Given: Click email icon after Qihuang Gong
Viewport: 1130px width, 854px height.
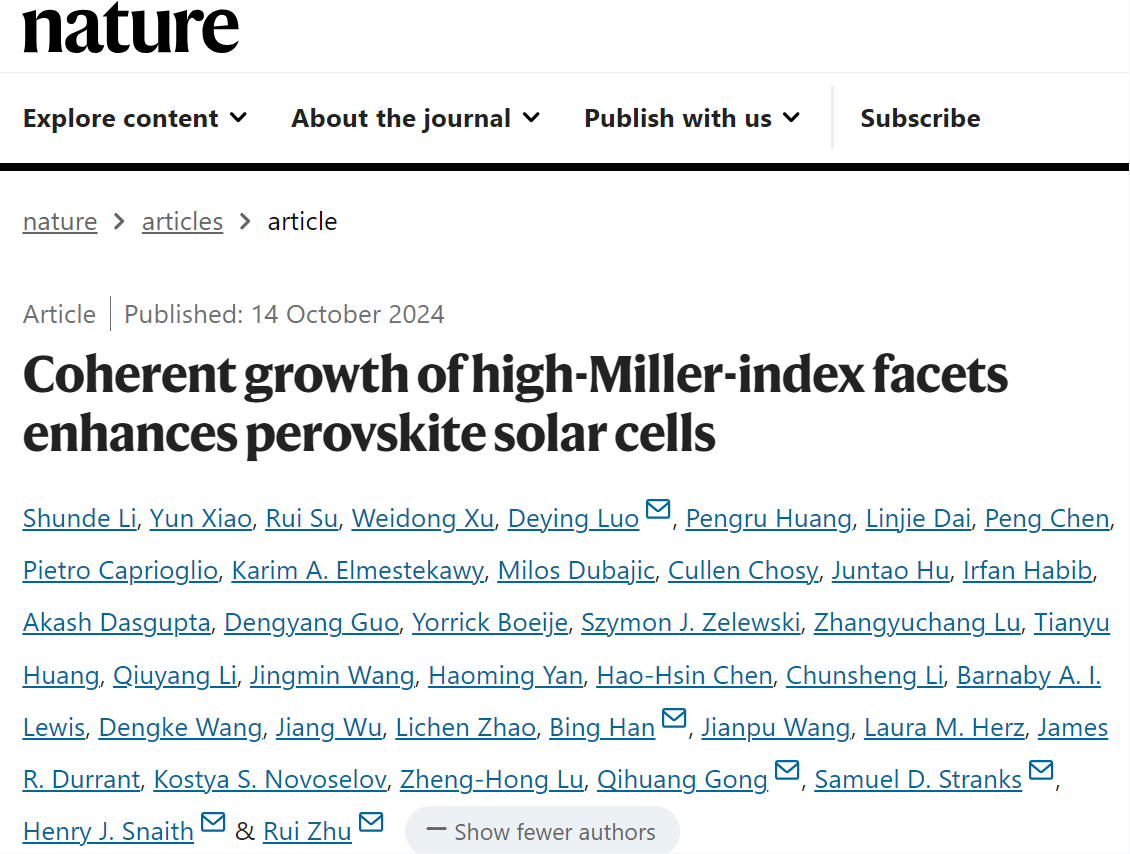Looking at the screenshot, I should click(x=787, y=770).
